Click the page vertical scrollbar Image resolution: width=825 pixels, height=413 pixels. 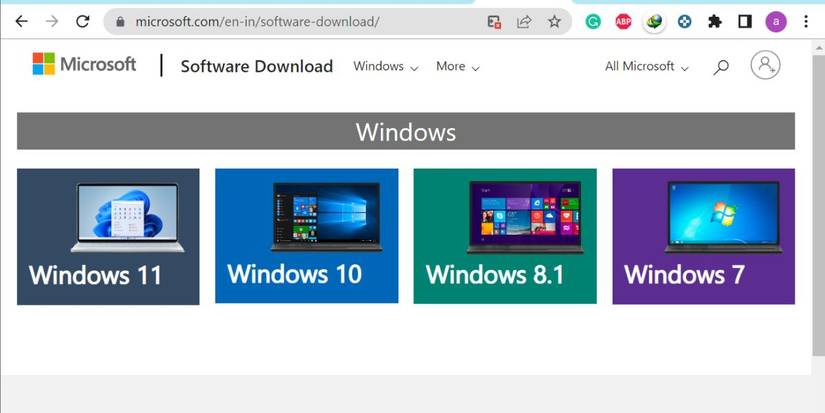[818, 205]
